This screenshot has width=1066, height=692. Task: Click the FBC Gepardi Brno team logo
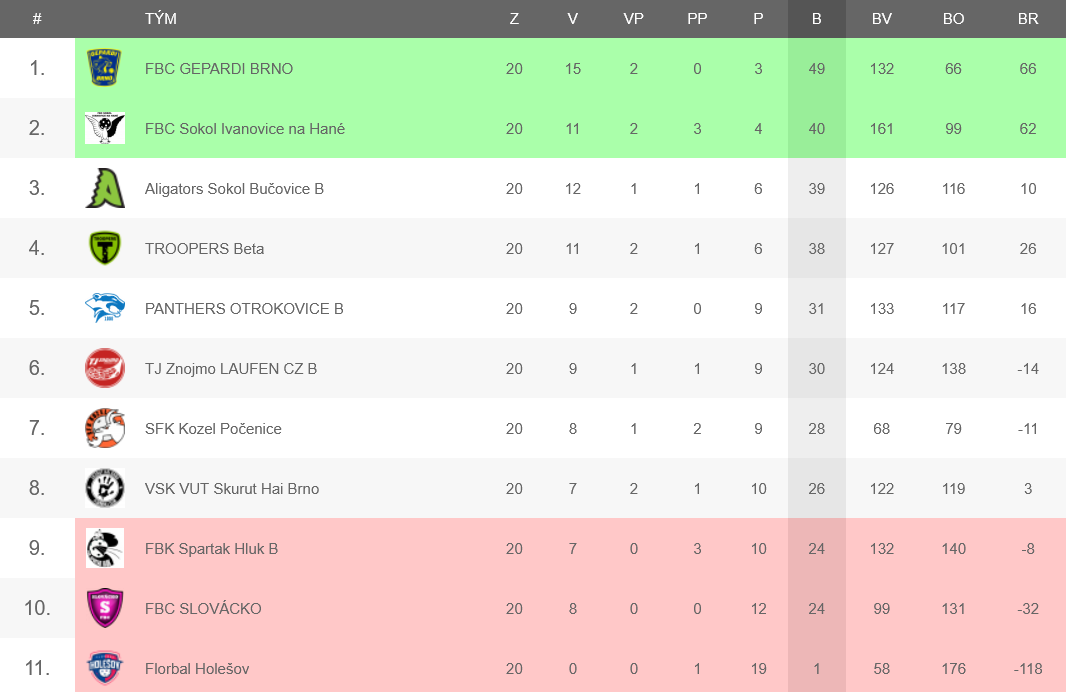click(105, 68)
